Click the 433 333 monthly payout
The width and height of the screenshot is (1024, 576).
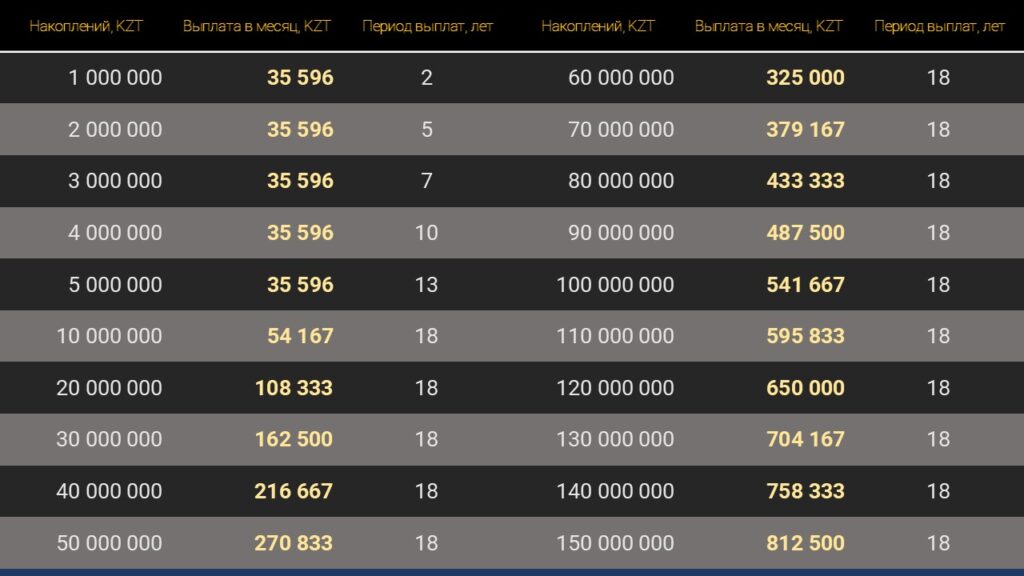click(x=805, y=181)
